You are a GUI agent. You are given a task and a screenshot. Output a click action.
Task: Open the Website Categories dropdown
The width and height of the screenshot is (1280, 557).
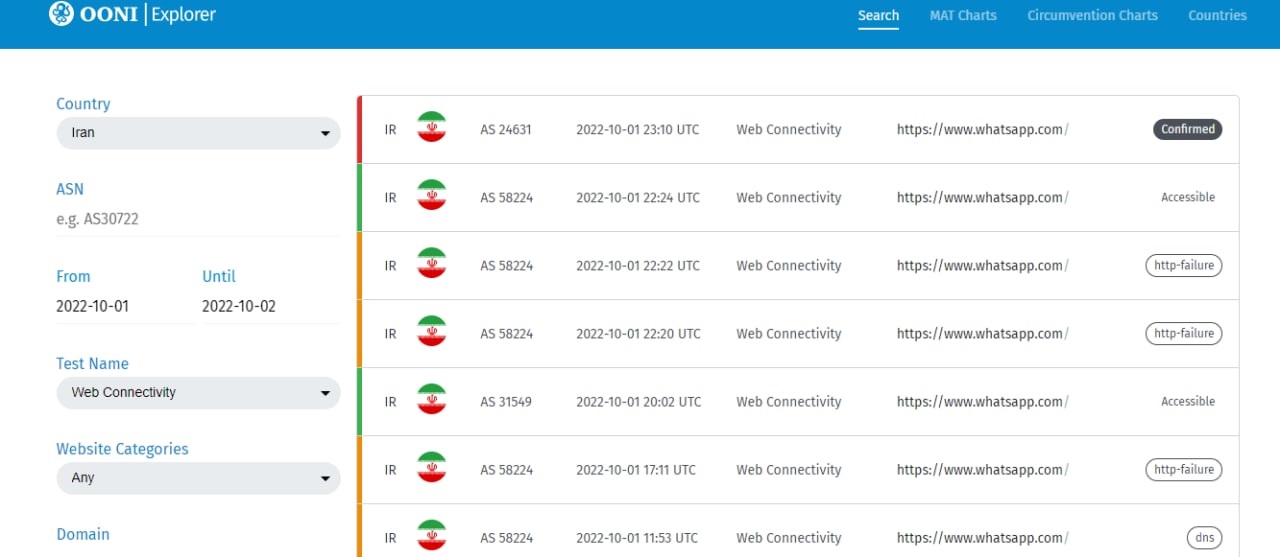[x=198, y=478]
